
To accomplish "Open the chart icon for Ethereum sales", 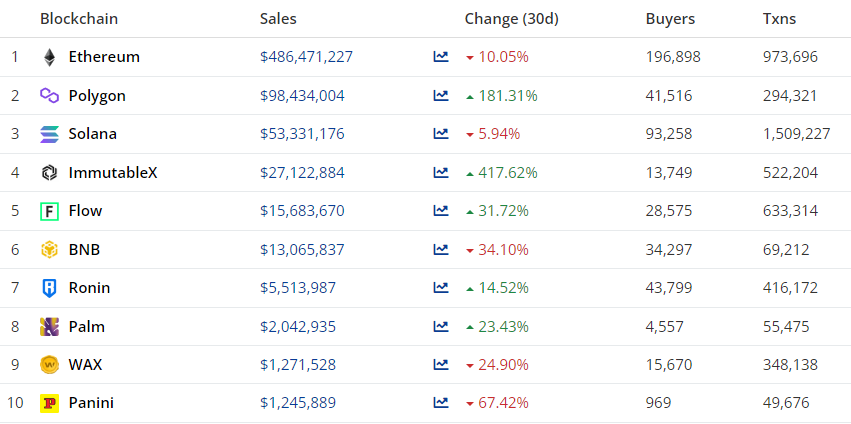I will pos(441,57).
